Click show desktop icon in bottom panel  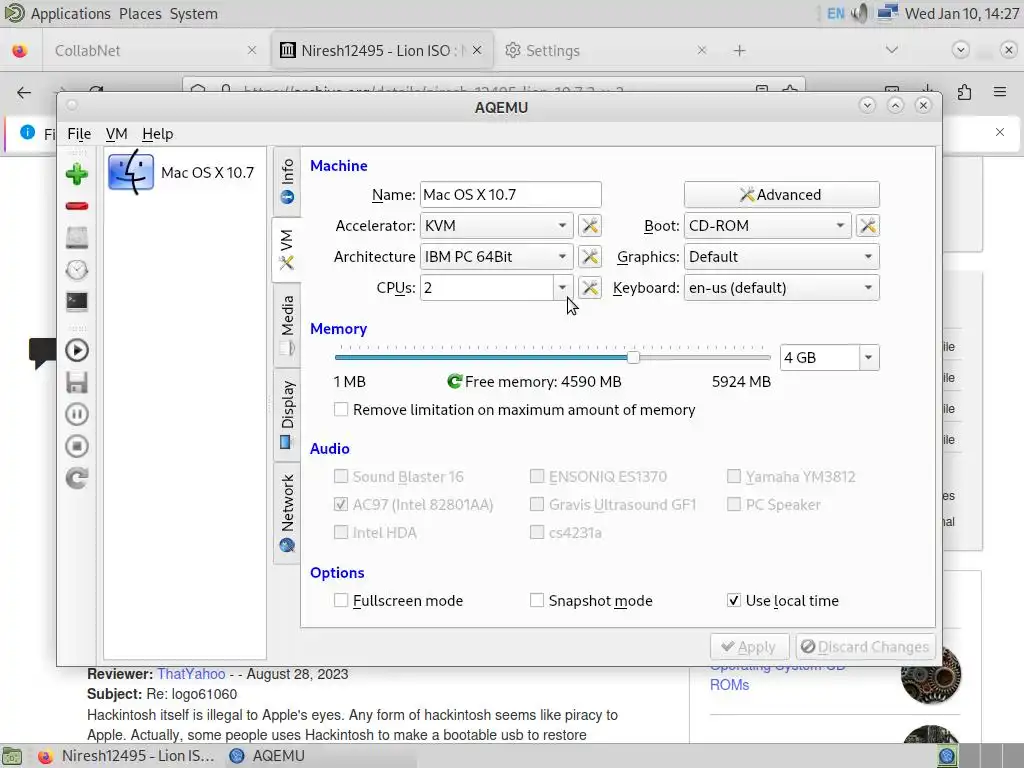tap(12, 756)
